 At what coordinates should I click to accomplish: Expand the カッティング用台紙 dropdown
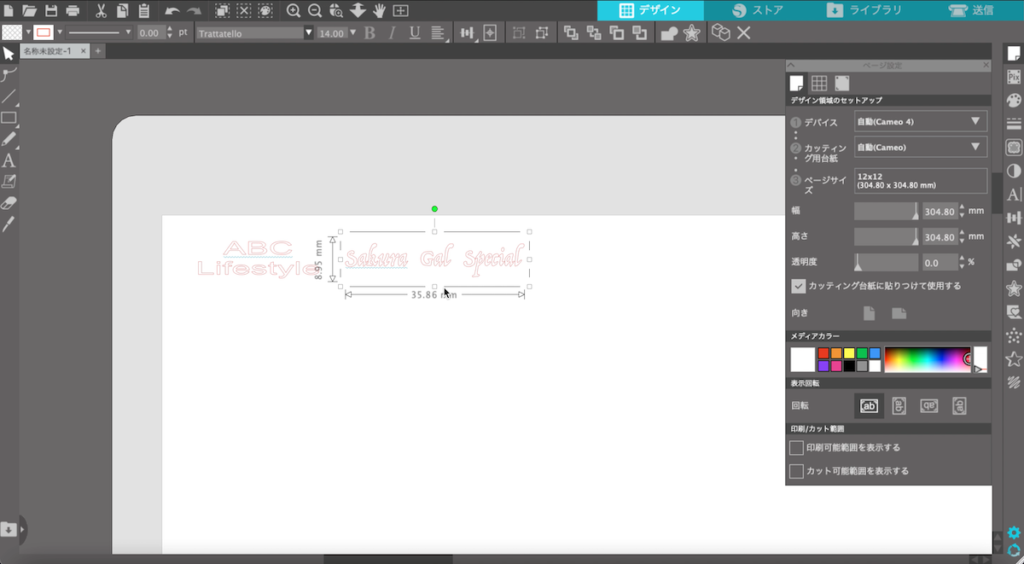920,147
